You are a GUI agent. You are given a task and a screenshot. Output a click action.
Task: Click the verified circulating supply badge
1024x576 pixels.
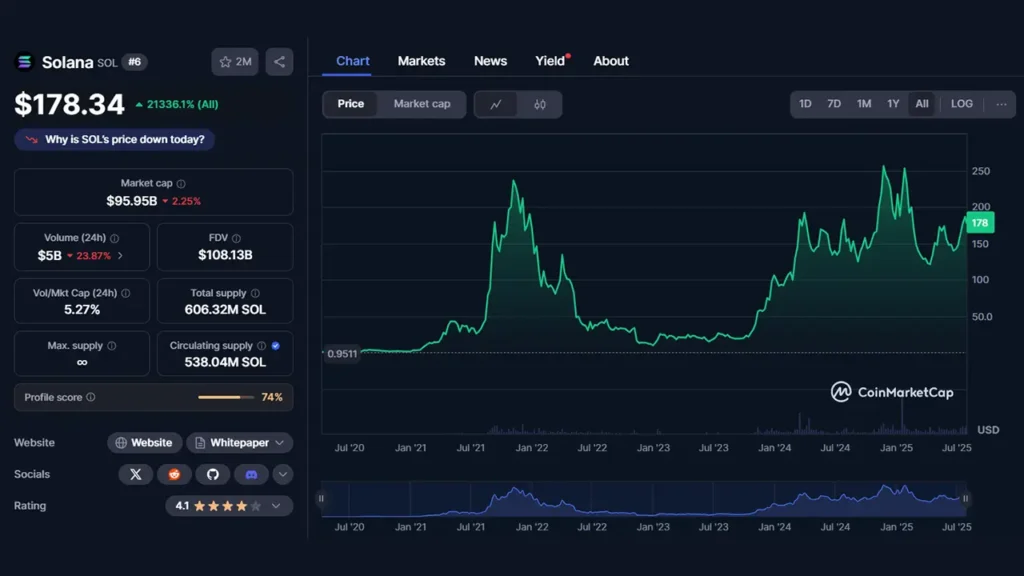coord(276,345)
